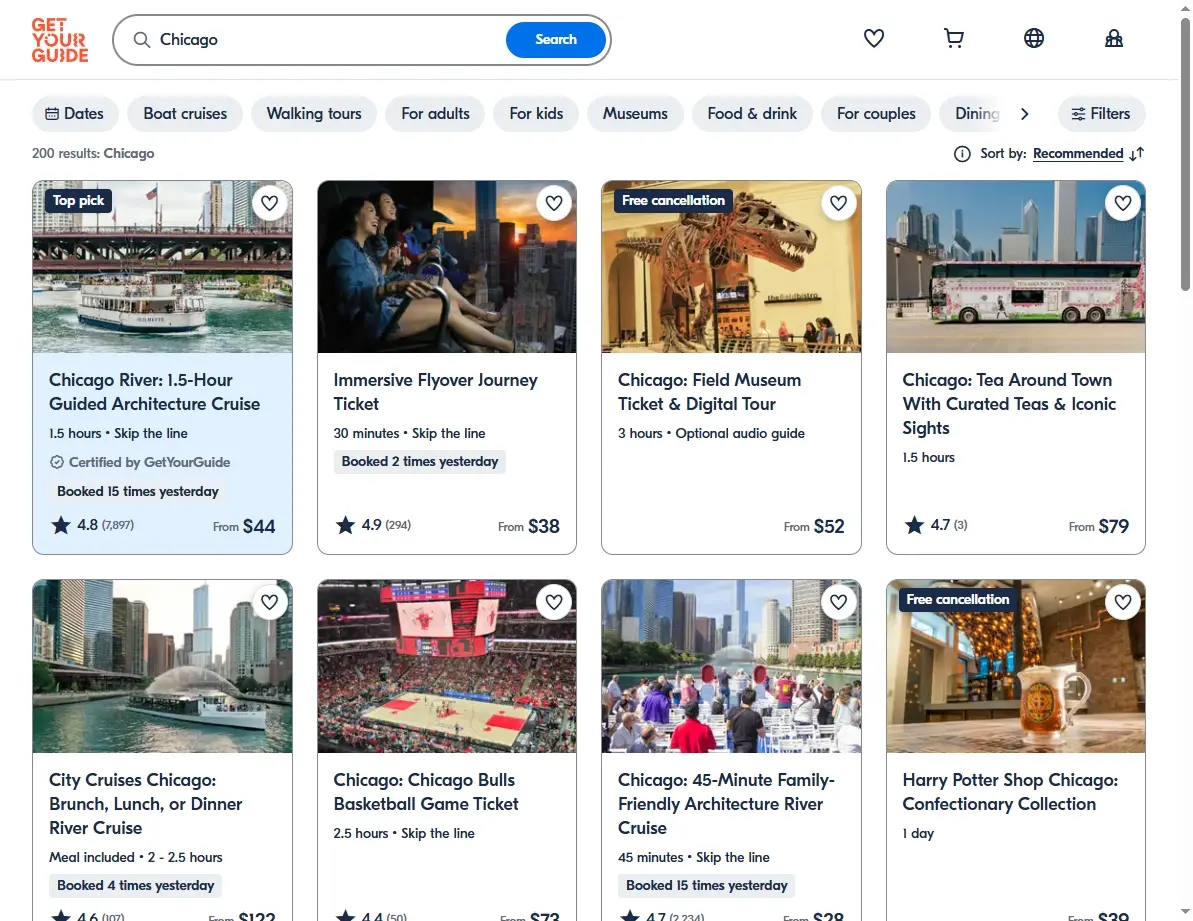This screenshot has height=921, width=1193.
Task: Open the shopping cart icon
Action: 953,38
